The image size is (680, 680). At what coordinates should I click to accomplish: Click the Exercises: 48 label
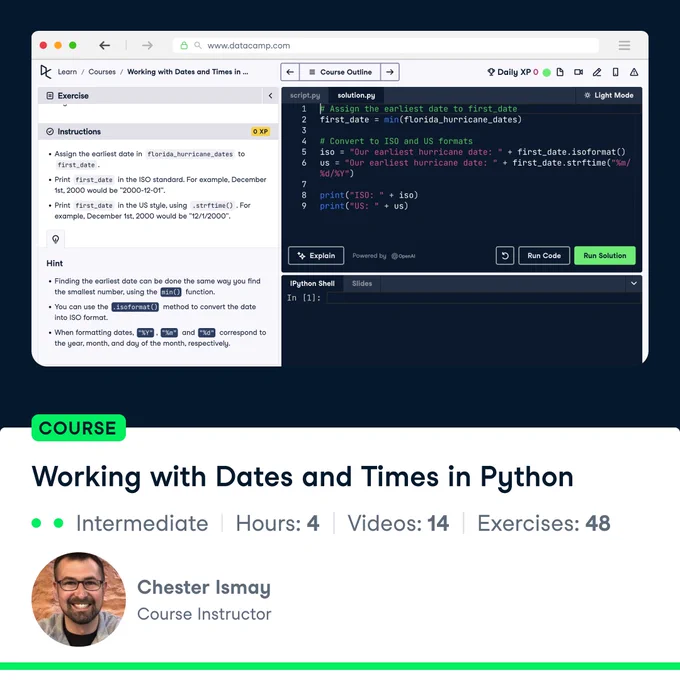click(544, 523)
